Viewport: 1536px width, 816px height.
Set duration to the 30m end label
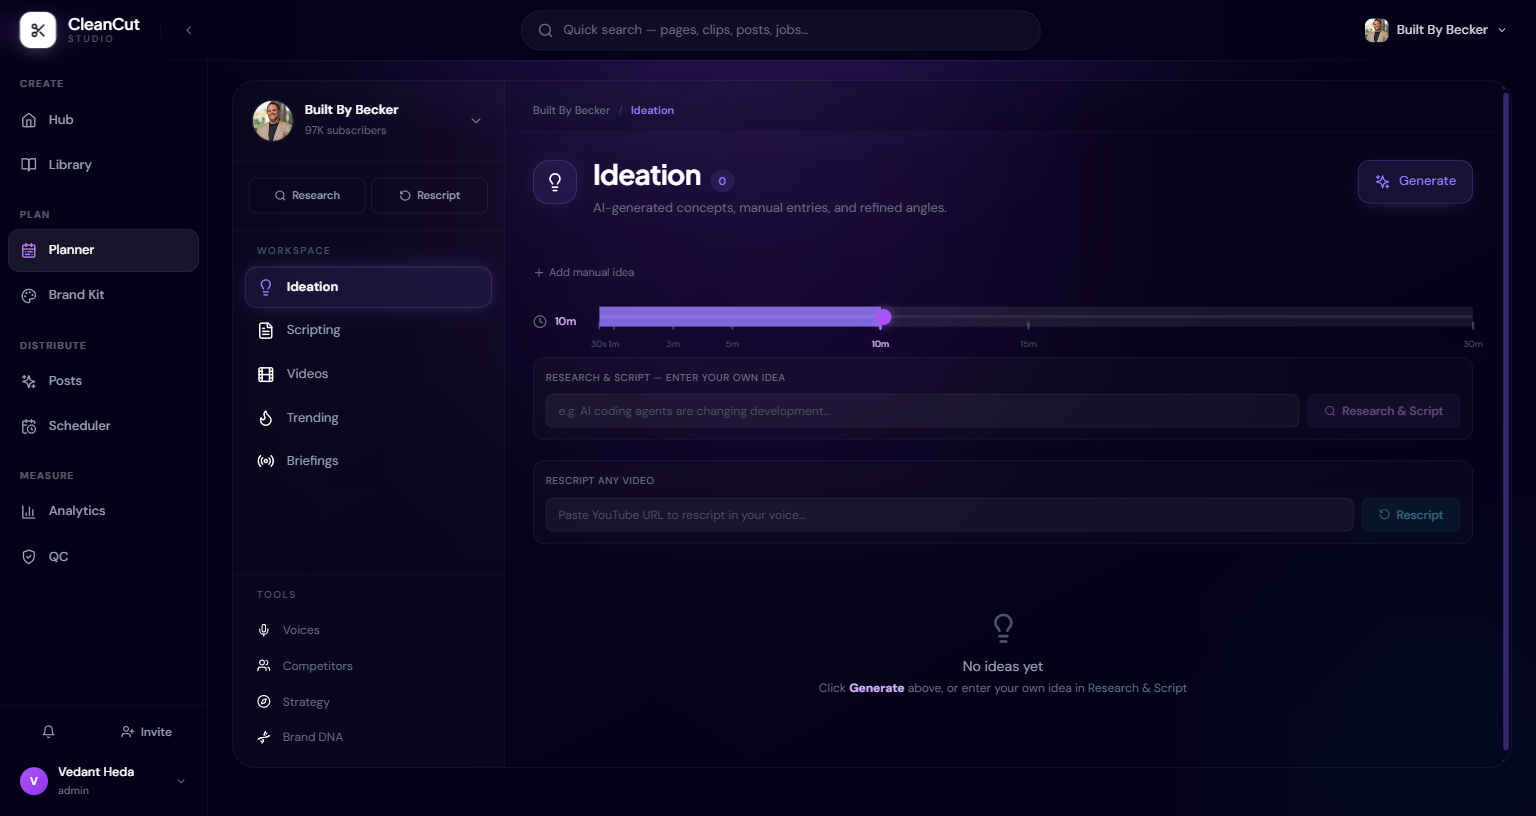[x=1473, y=344]
